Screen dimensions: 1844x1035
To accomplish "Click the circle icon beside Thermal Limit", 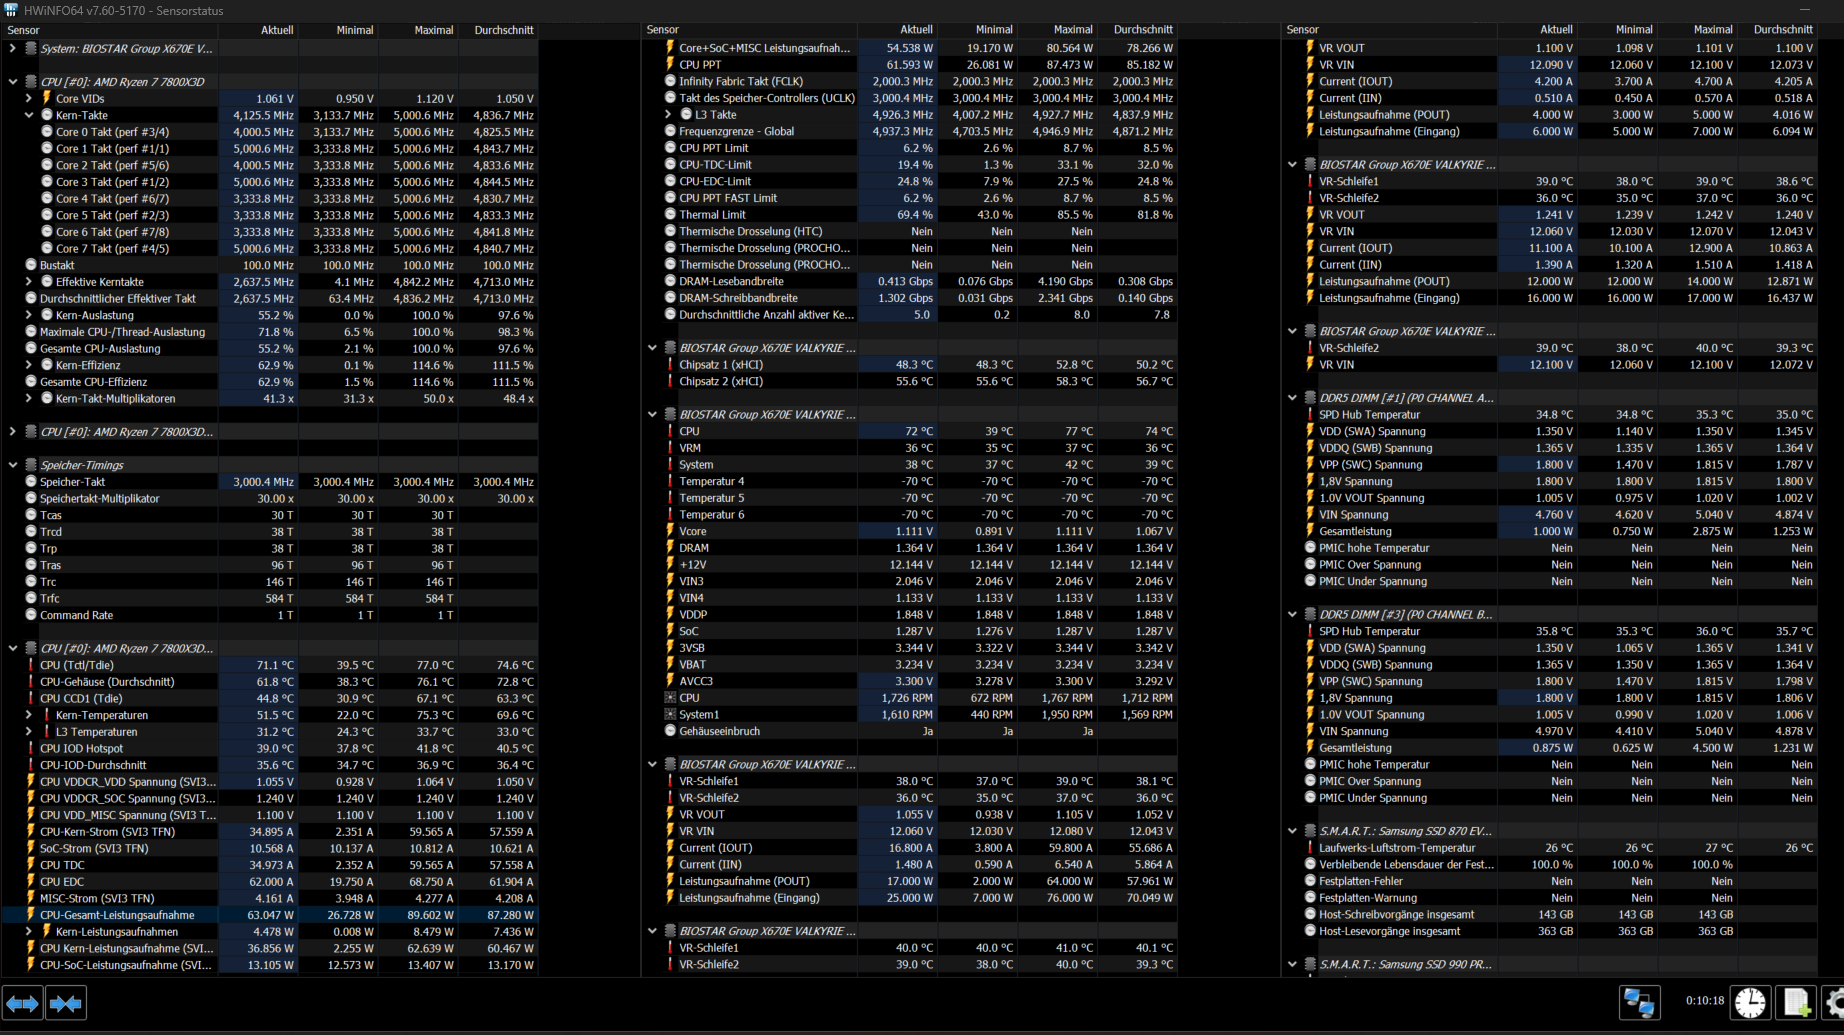I will tap(670, 214).
